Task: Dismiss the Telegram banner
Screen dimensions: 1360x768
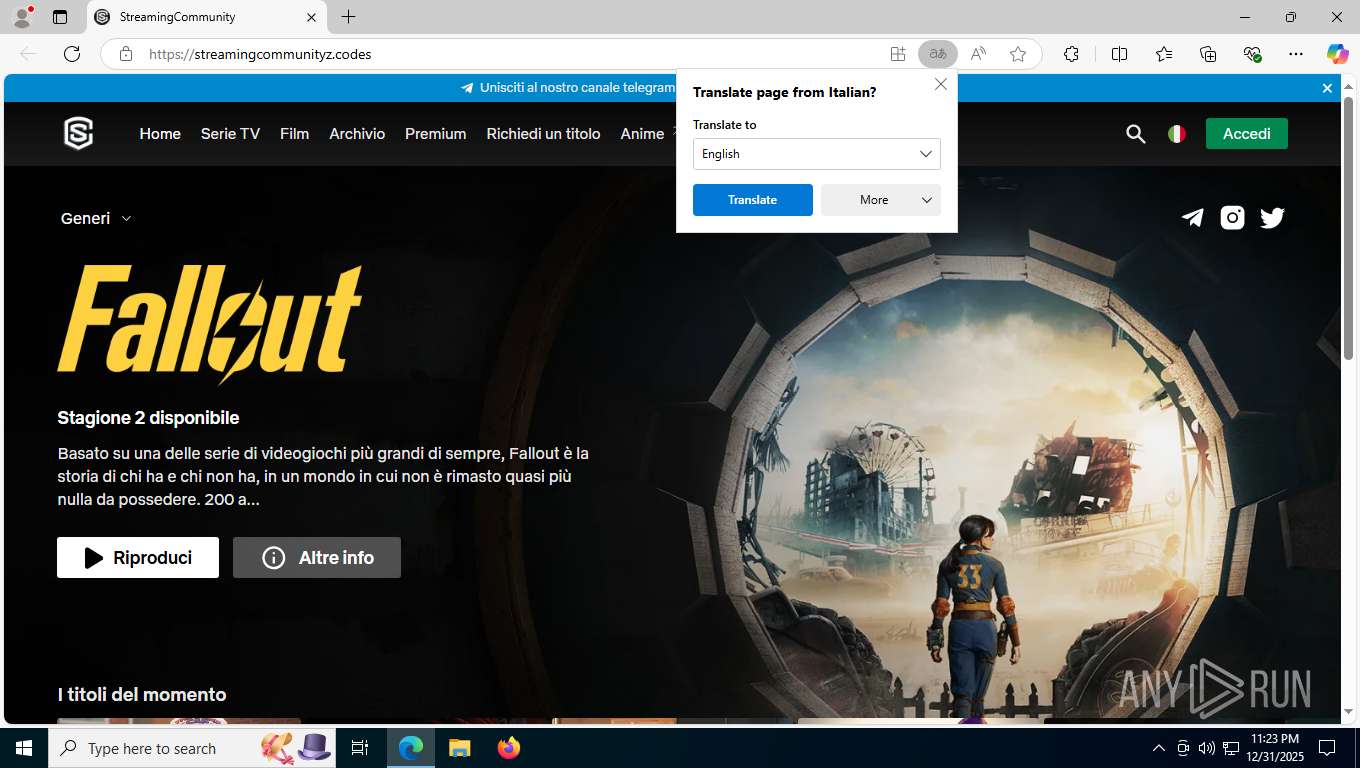Action: pyautogui.click(x=1327, y=88)
